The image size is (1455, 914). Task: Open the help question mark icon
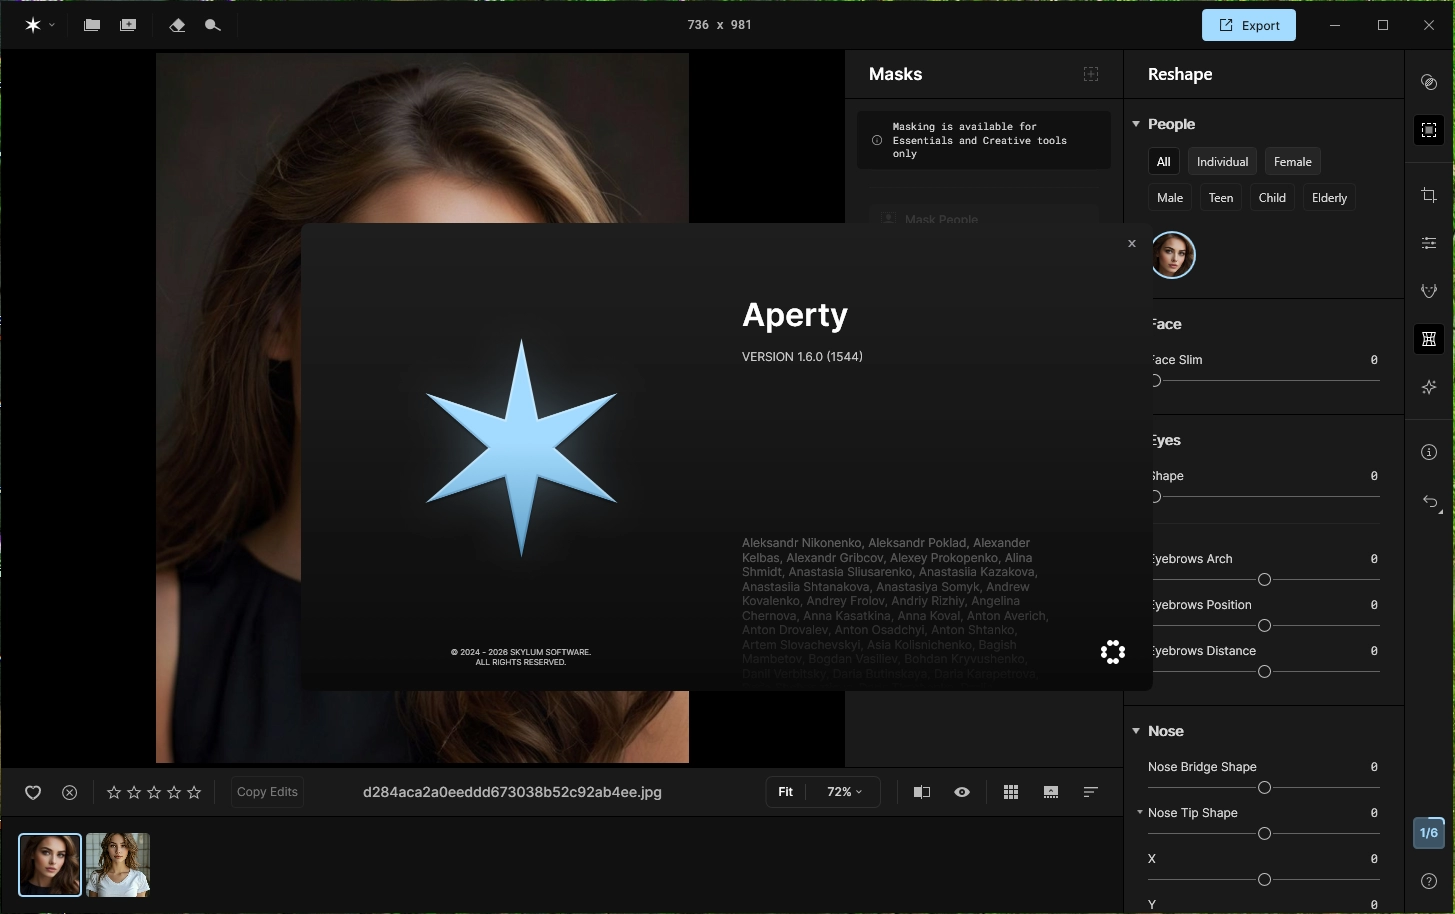tap(1429, 881)
